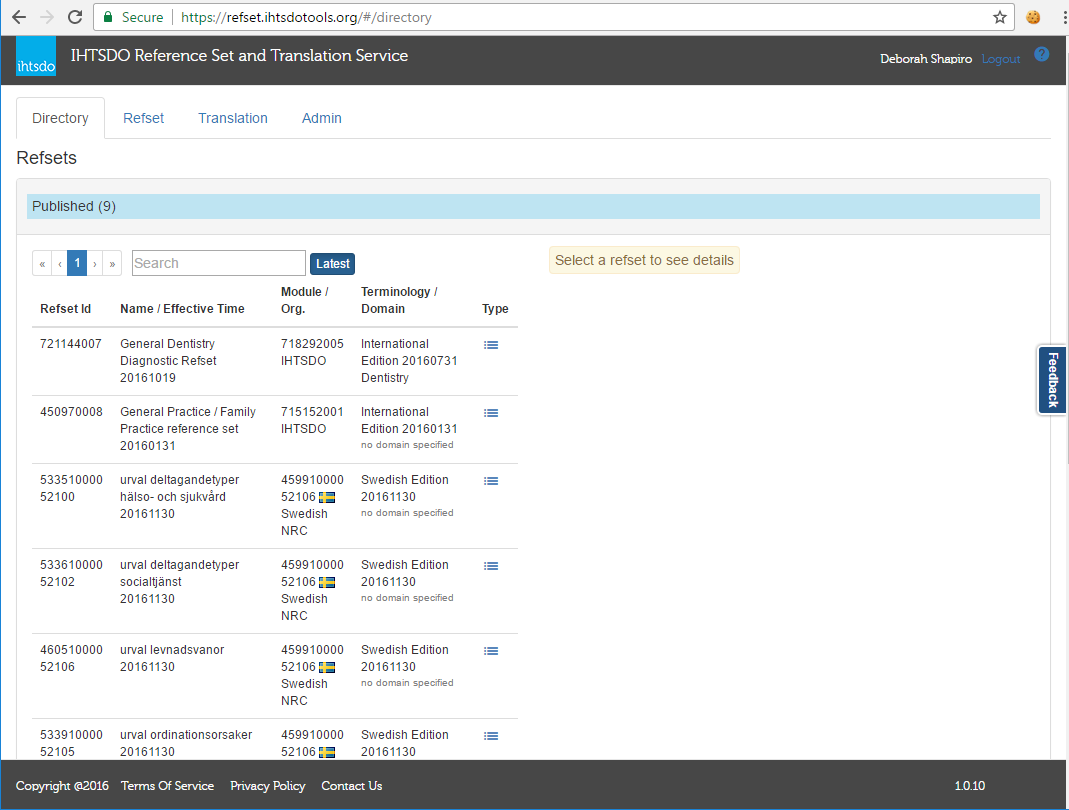Select refset 53351000052100
Viewport: 1069px width, 810px height.
click(71, 488)
